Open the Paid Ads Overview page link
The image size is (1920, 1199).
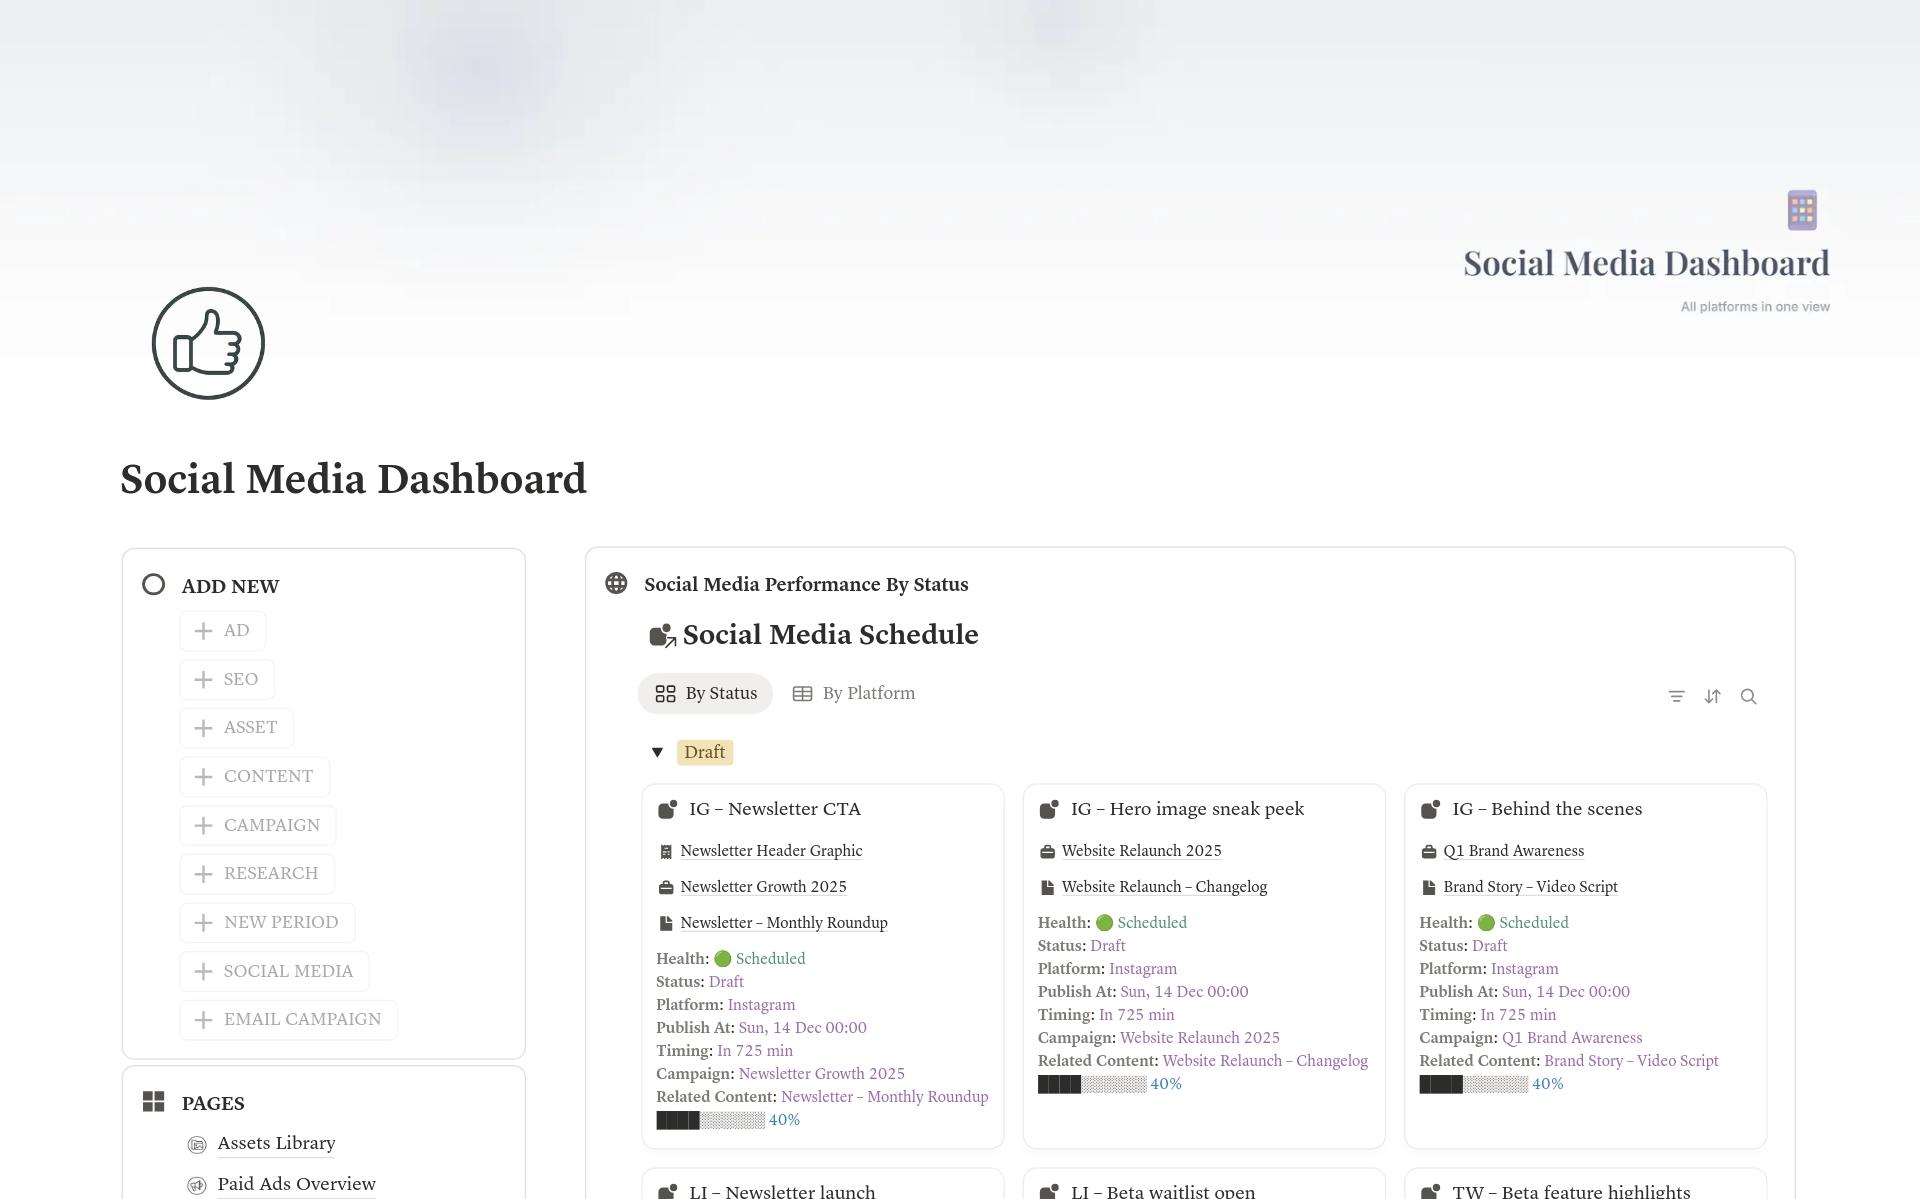point(296,1184)
